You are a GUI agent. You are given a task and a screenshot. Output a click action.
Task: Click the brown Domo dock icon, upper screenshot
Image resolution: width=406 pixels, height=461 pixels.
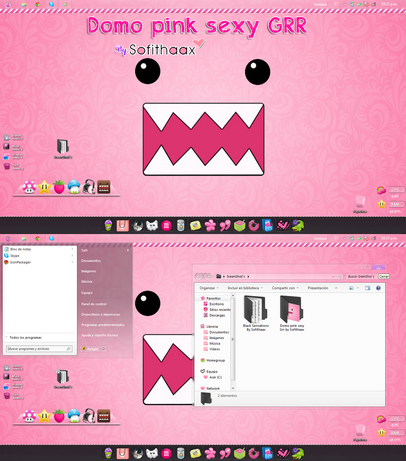click(x=103, y=187)
